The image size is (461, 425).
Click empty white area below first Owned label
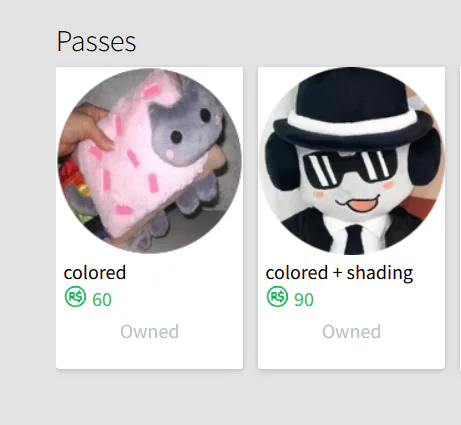coord(149,354)
